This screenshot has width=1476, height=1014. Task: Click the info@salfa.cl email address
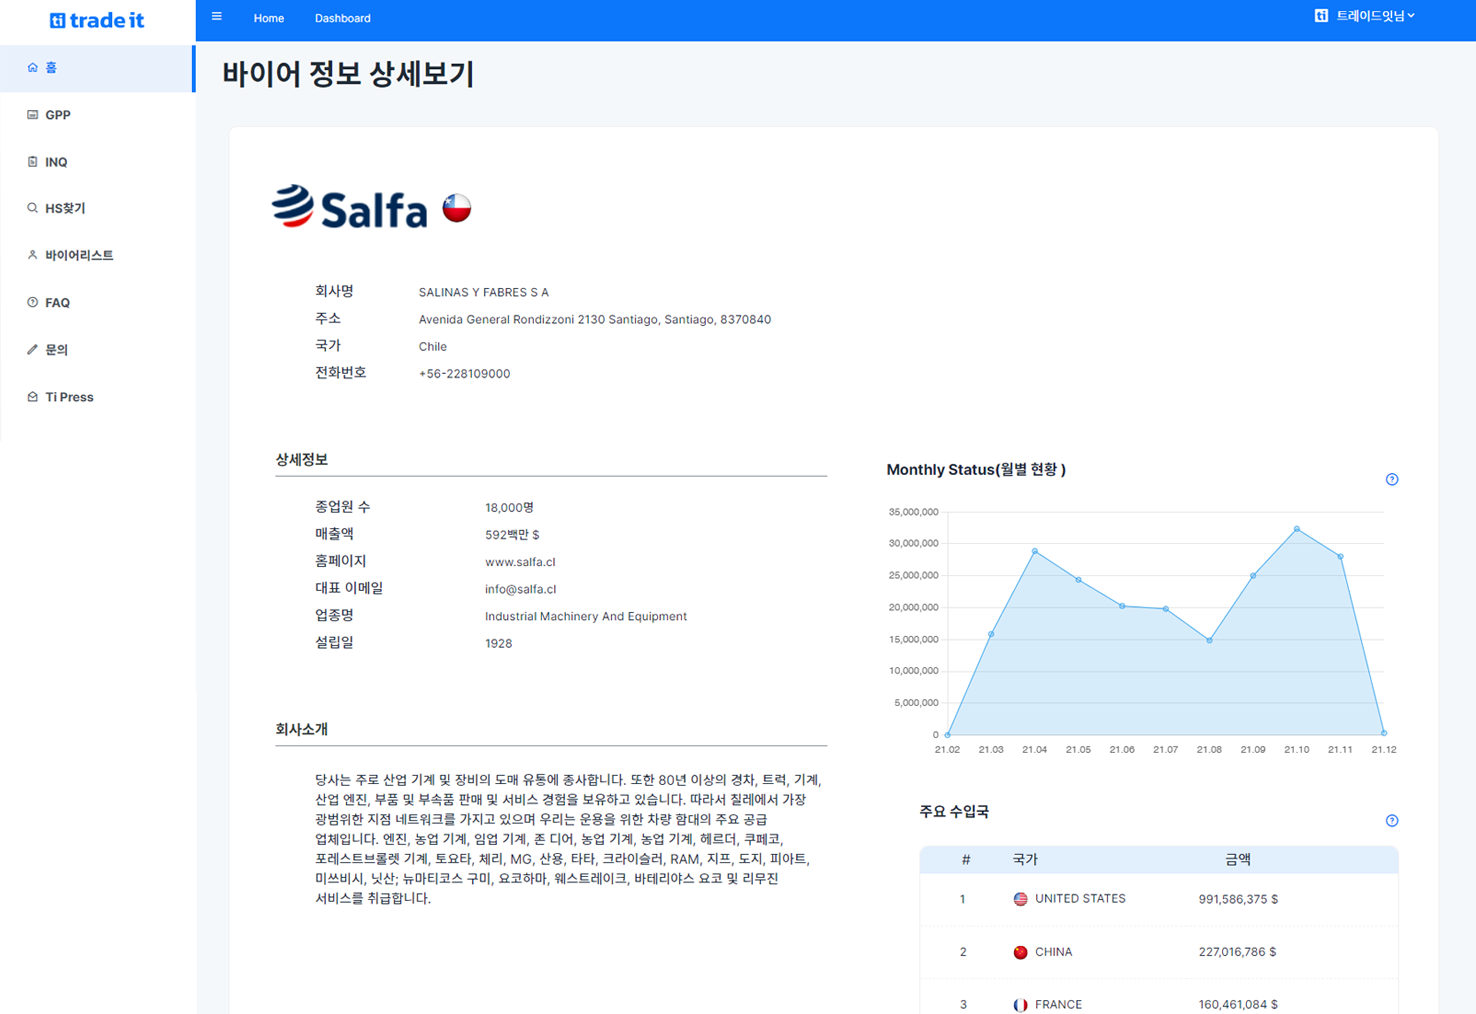520,589
